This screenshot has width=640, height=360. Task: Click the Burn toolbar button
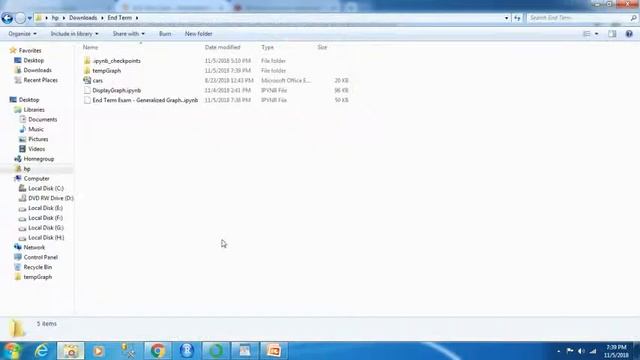(x=165, y=34)
